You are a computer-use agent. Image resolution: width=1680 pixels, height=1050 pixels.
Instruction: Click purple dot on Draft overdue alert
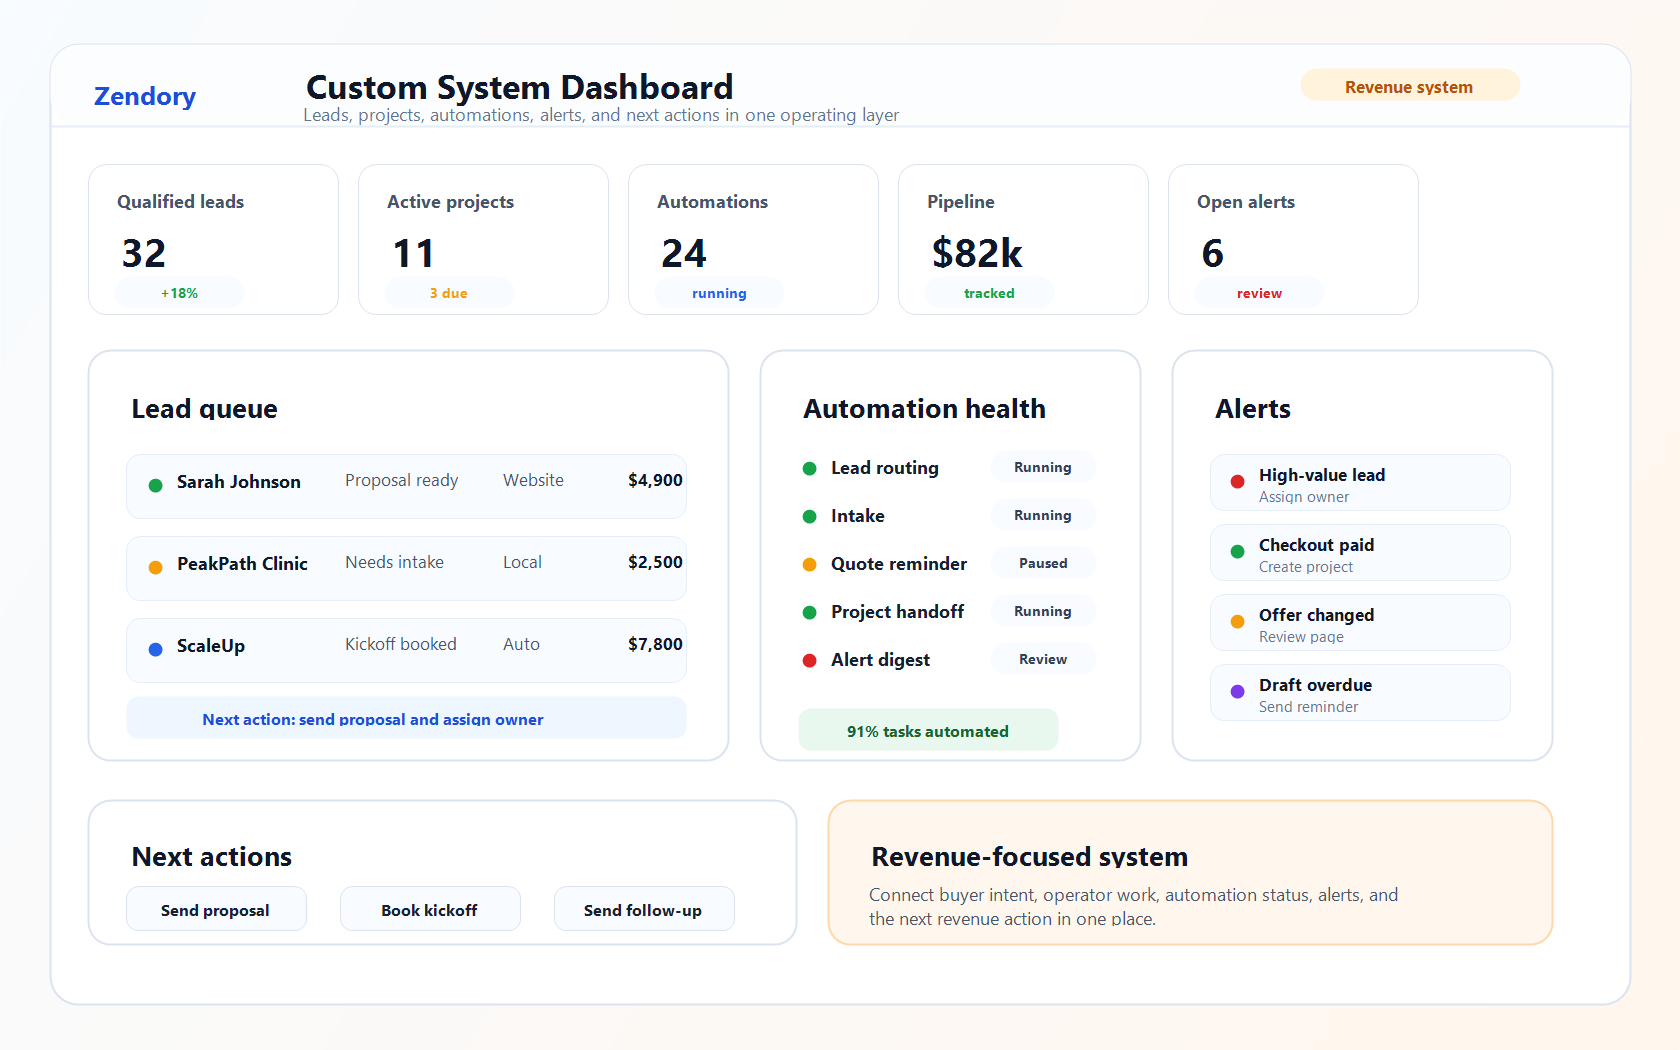click(x=1237, y=691)
